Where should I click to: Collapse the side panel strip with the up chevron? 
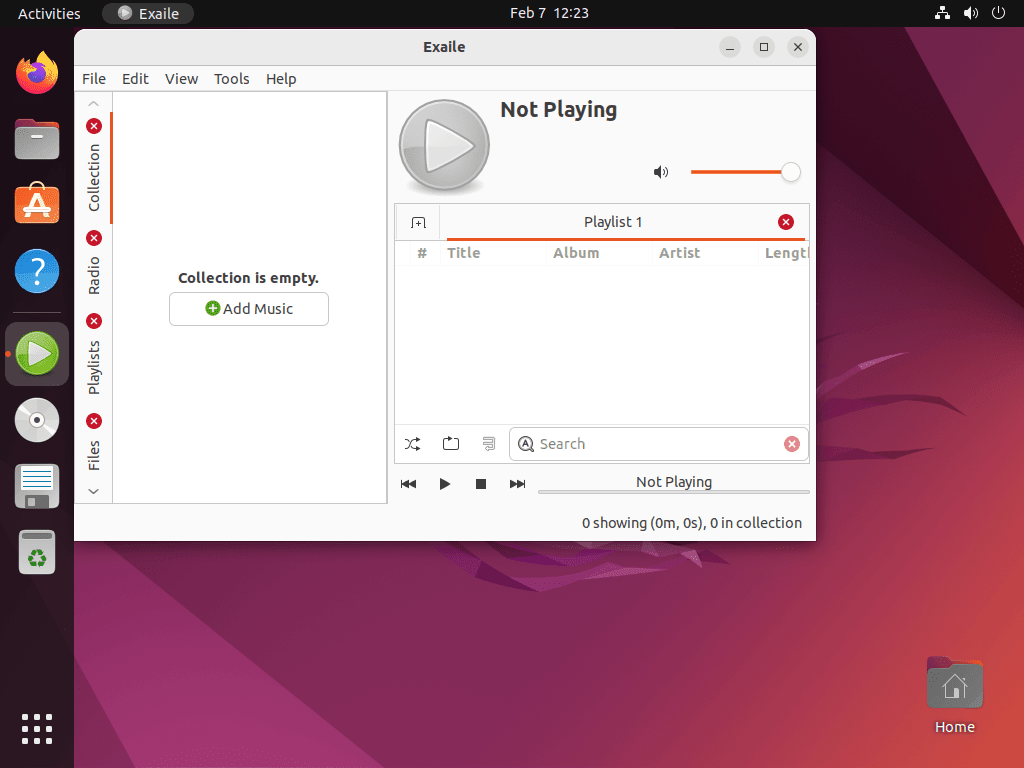(x=93, y=101)
